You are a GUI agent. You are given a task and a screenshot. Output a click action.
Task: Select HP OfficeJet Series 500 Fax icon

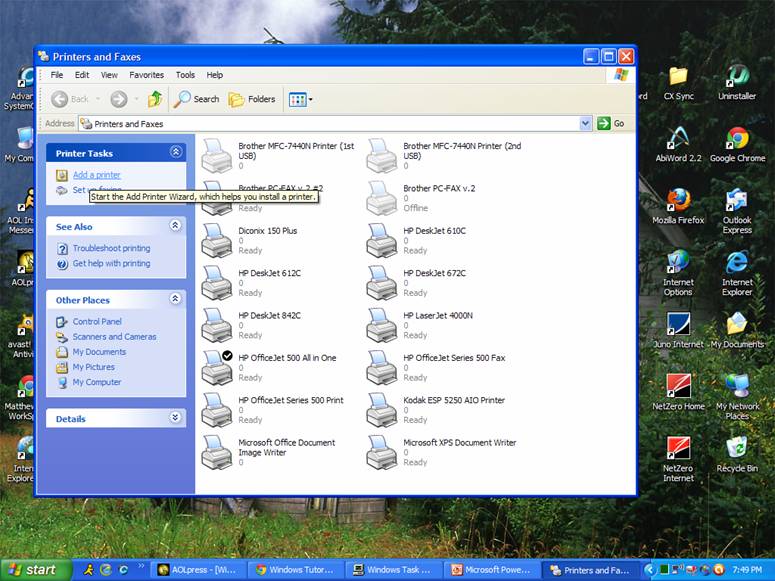point(382,367)
